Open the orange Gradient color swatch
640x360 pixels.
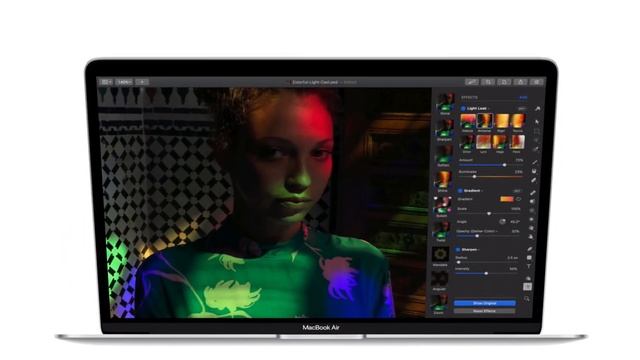point(507,199)
